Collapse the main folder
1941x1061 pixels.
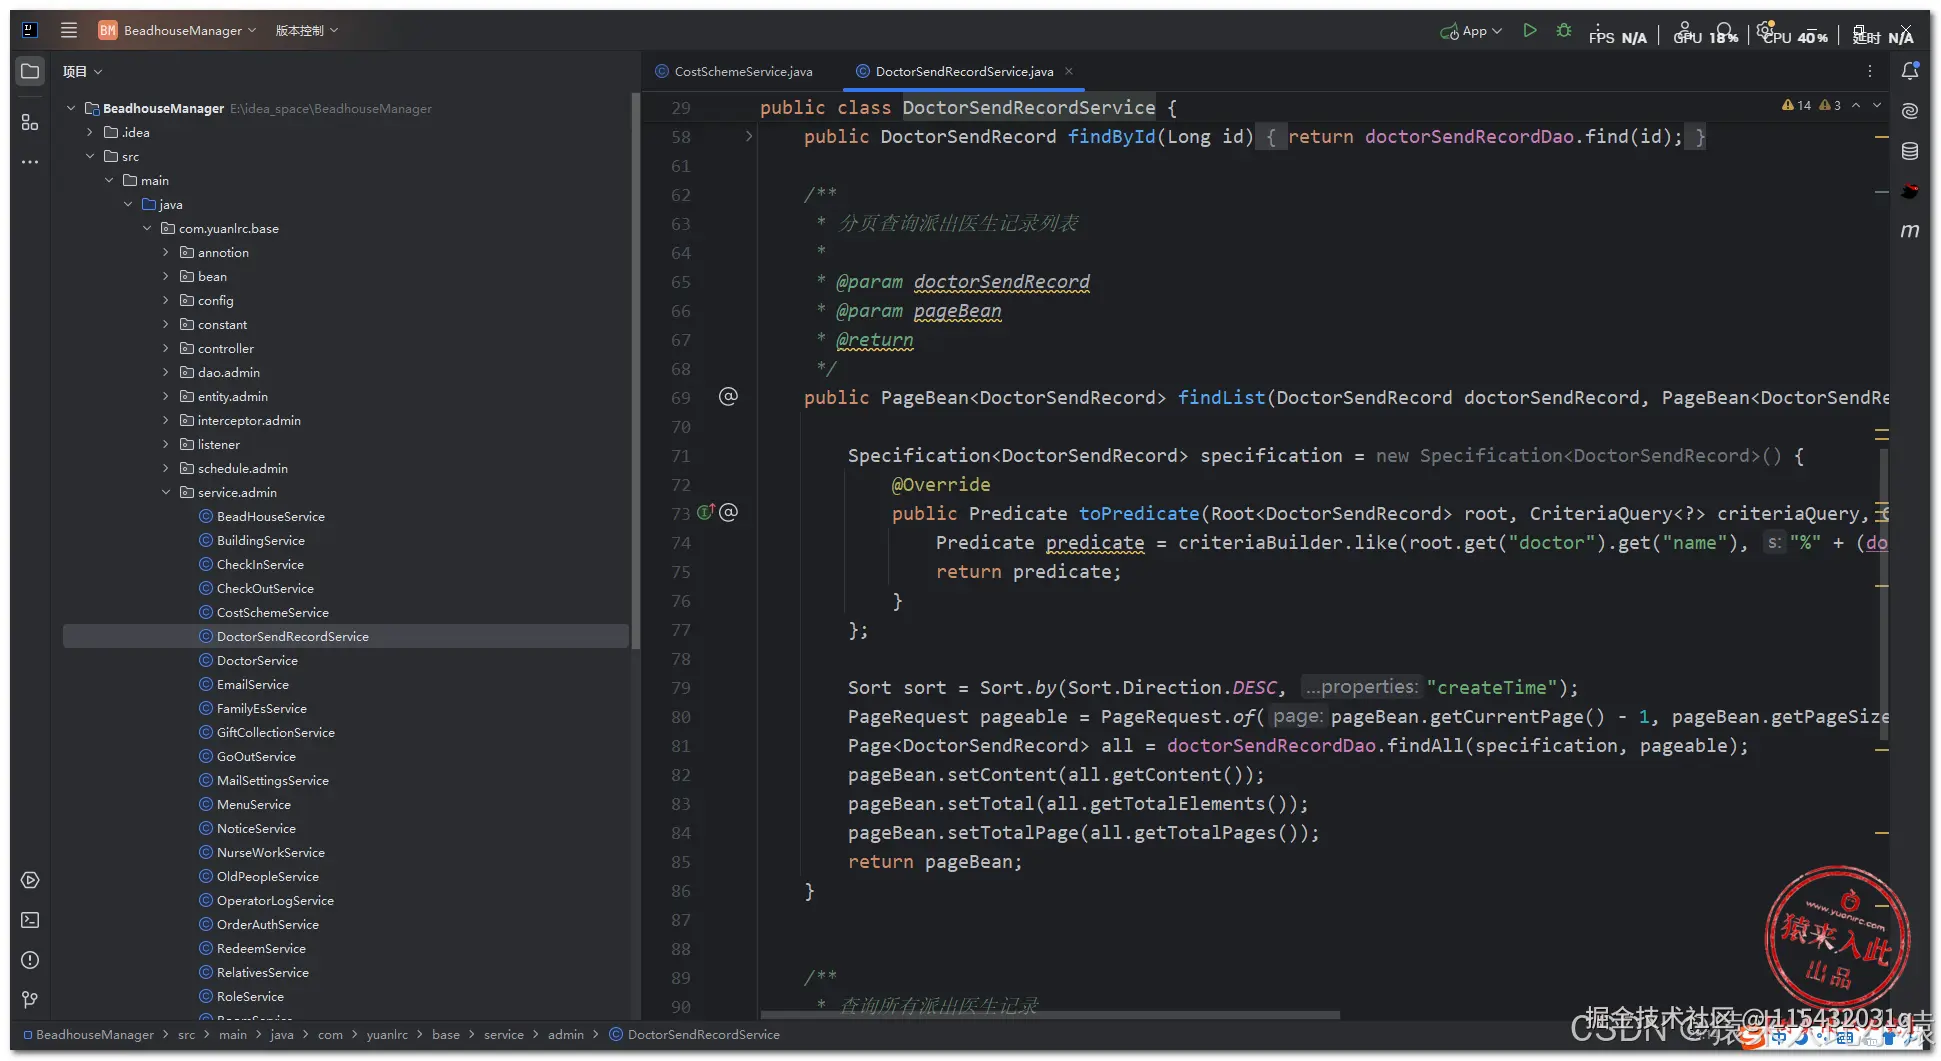tap(109, 180)
